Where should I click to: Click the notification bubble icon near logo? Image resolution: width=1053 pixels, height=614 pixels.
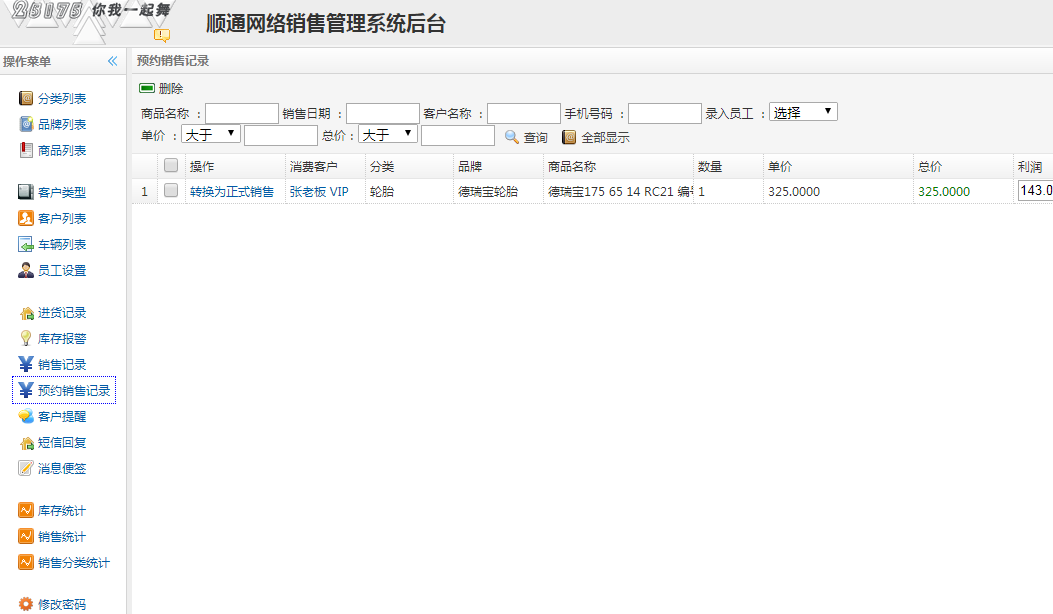click(x=161, y=35)
